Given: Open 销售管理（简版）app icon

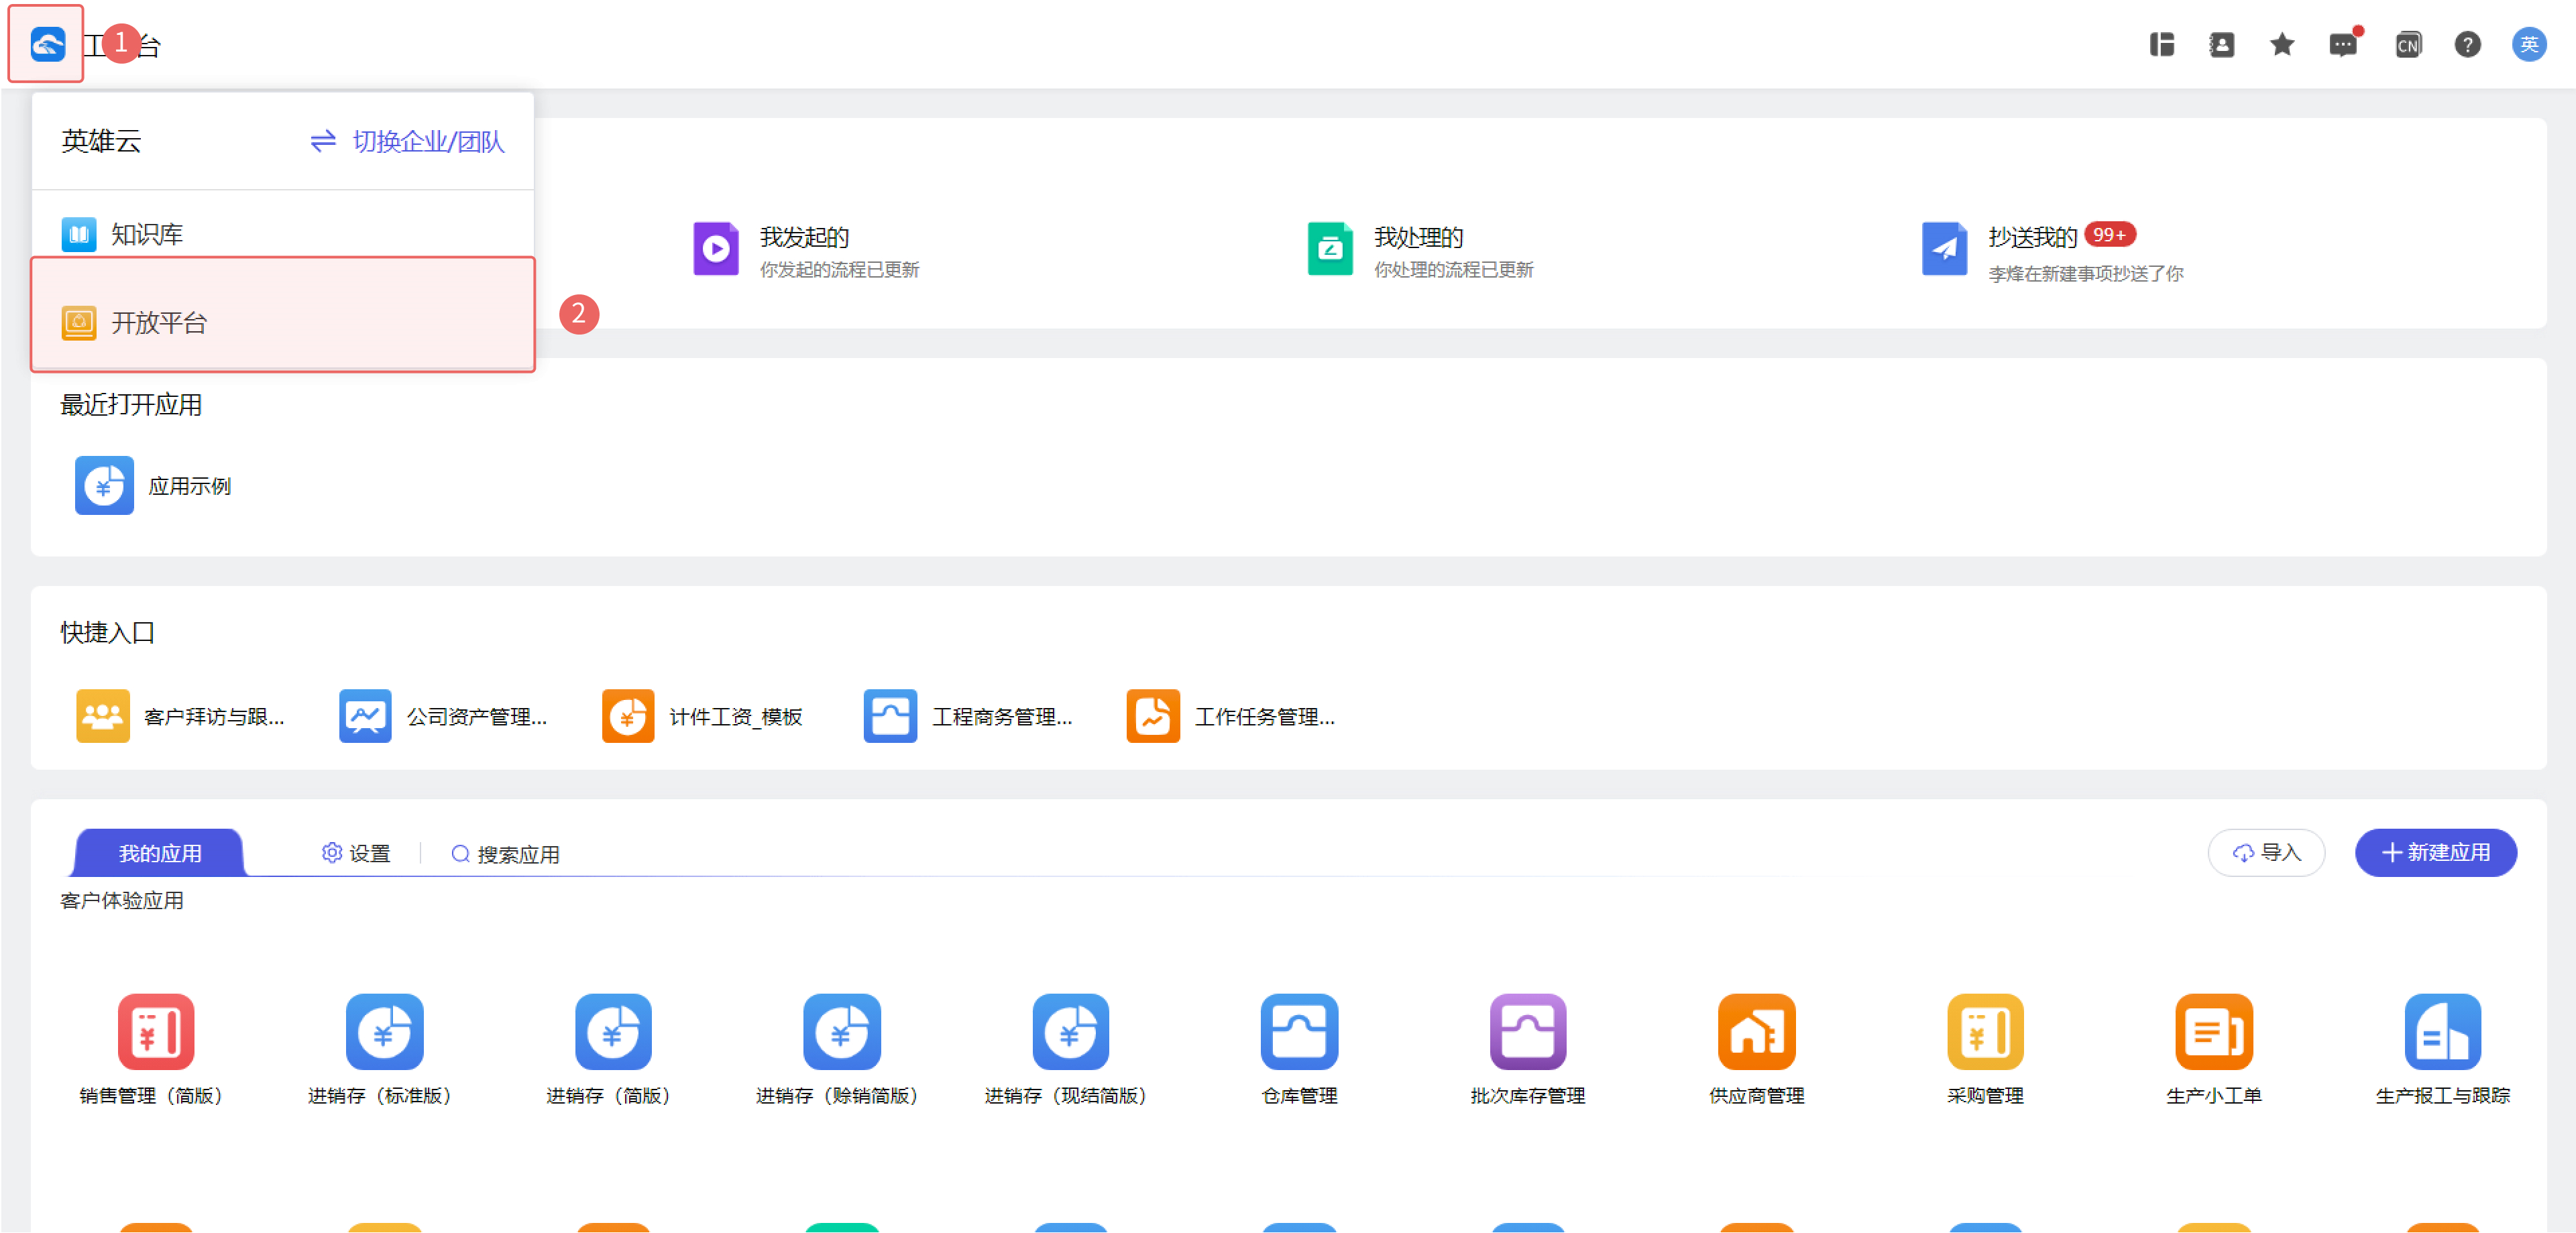Looking at the screenshot, I should [155, 1031].
